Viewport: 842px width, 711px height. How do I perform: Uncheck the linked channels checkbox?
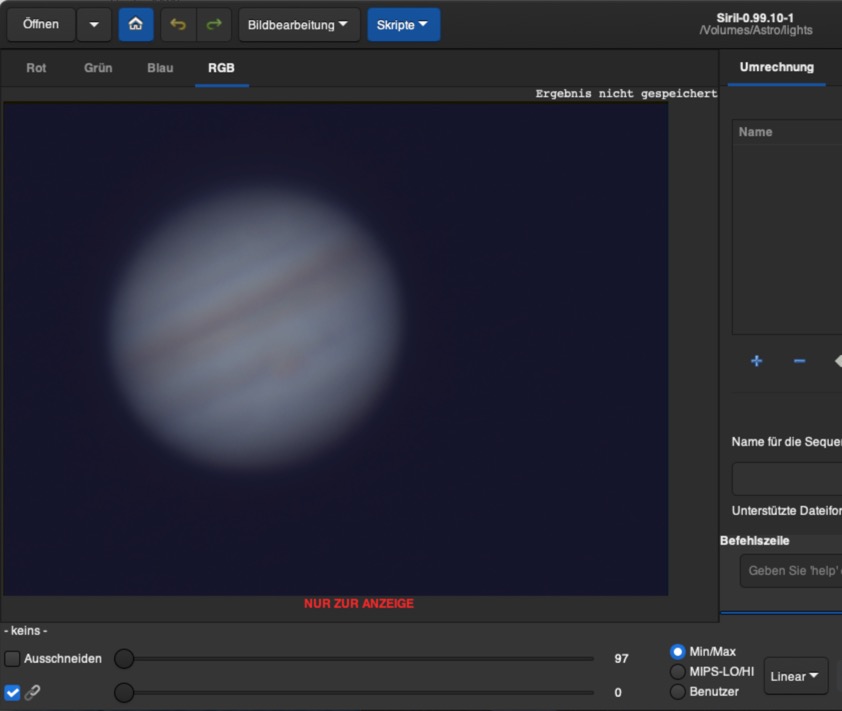pos(12,692)
